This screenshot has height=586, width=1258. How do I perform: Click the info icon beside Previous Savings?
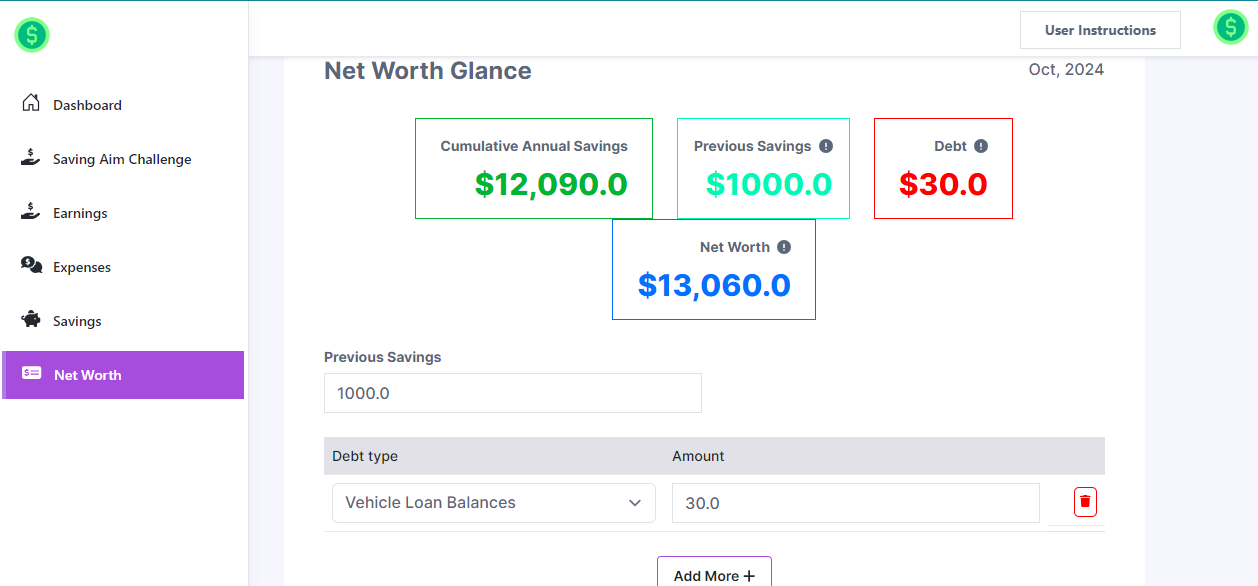[826, 146]
